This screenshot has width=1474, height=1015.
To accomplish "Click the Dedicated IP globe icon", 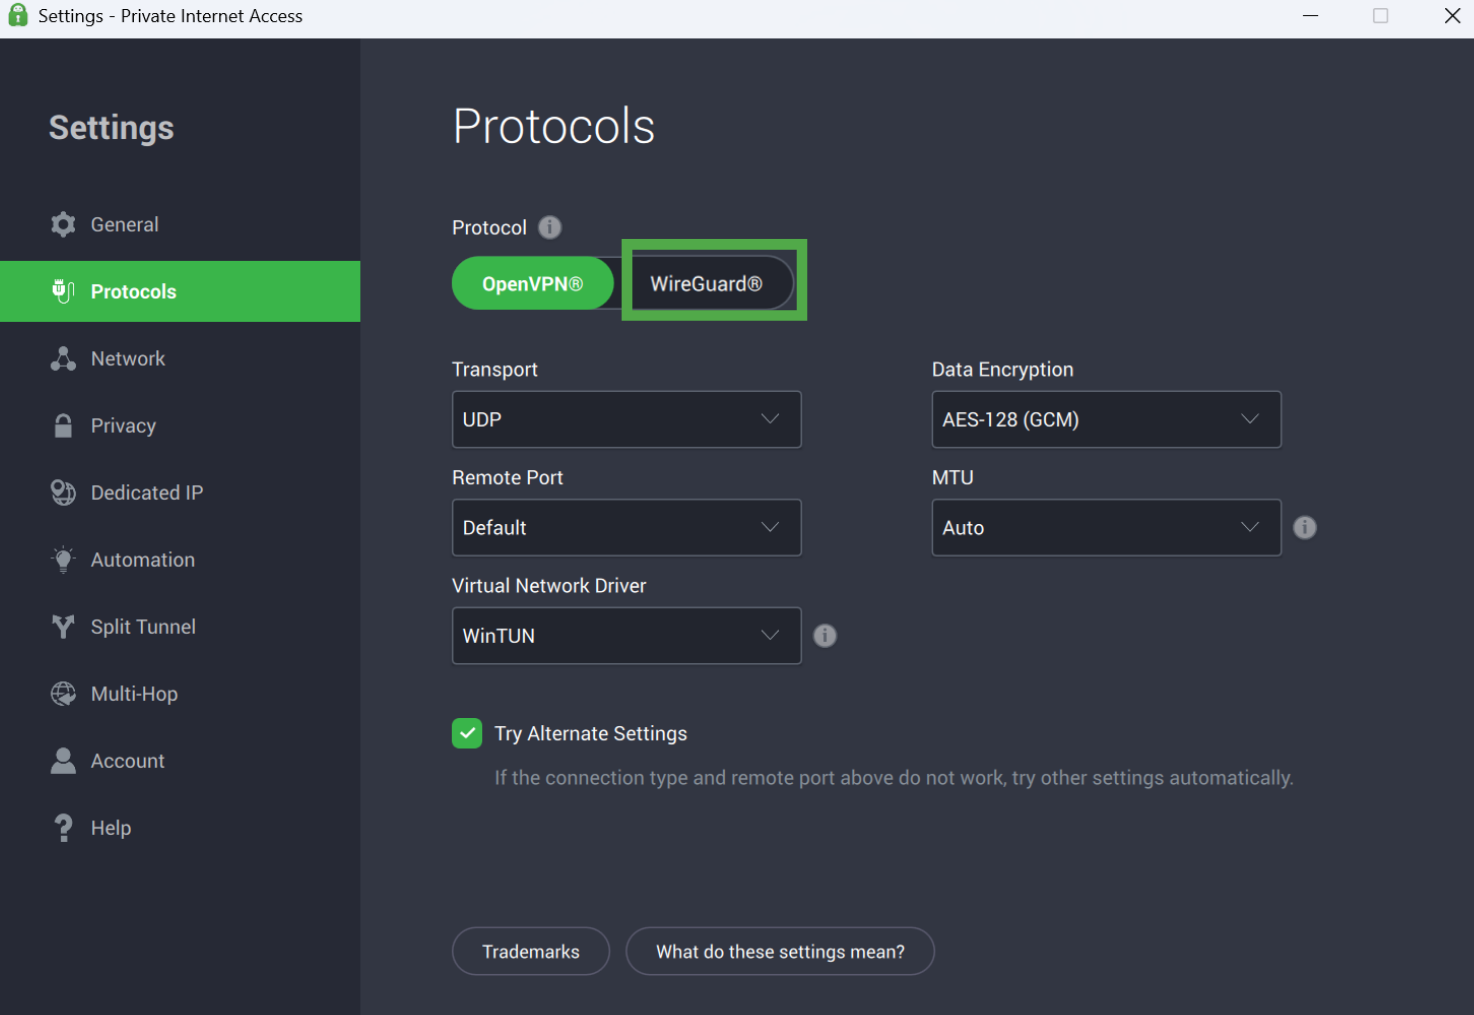I will 63,492.
